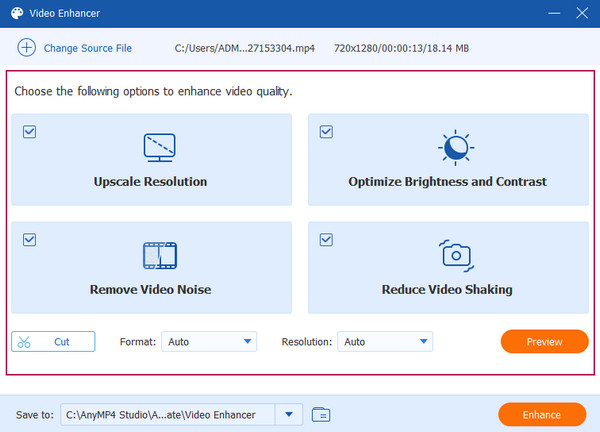This screenshot has height=432, width=600.
Task: Click the plus circle add-file icon
Action: [26, 48]
